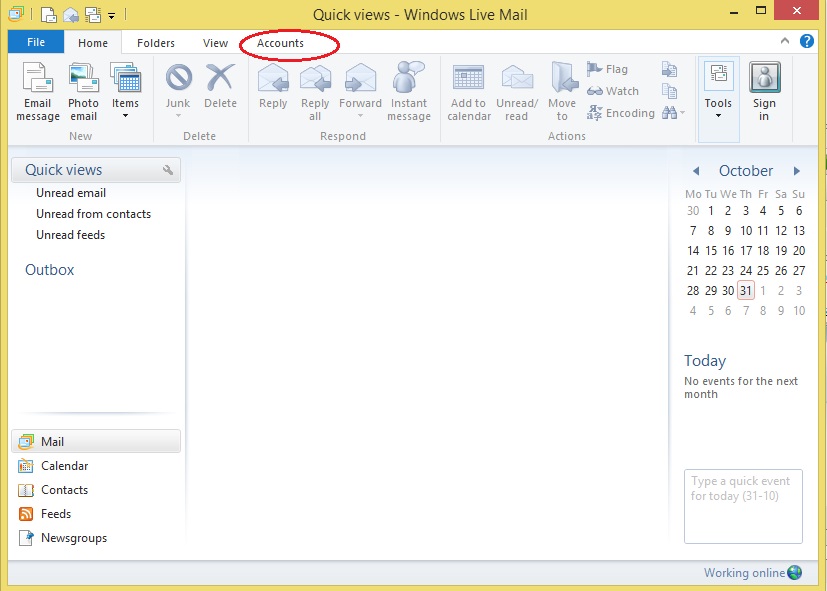Click the Today heading in calendar pane
Screen dimensions: 827x591
pos(705,361)
